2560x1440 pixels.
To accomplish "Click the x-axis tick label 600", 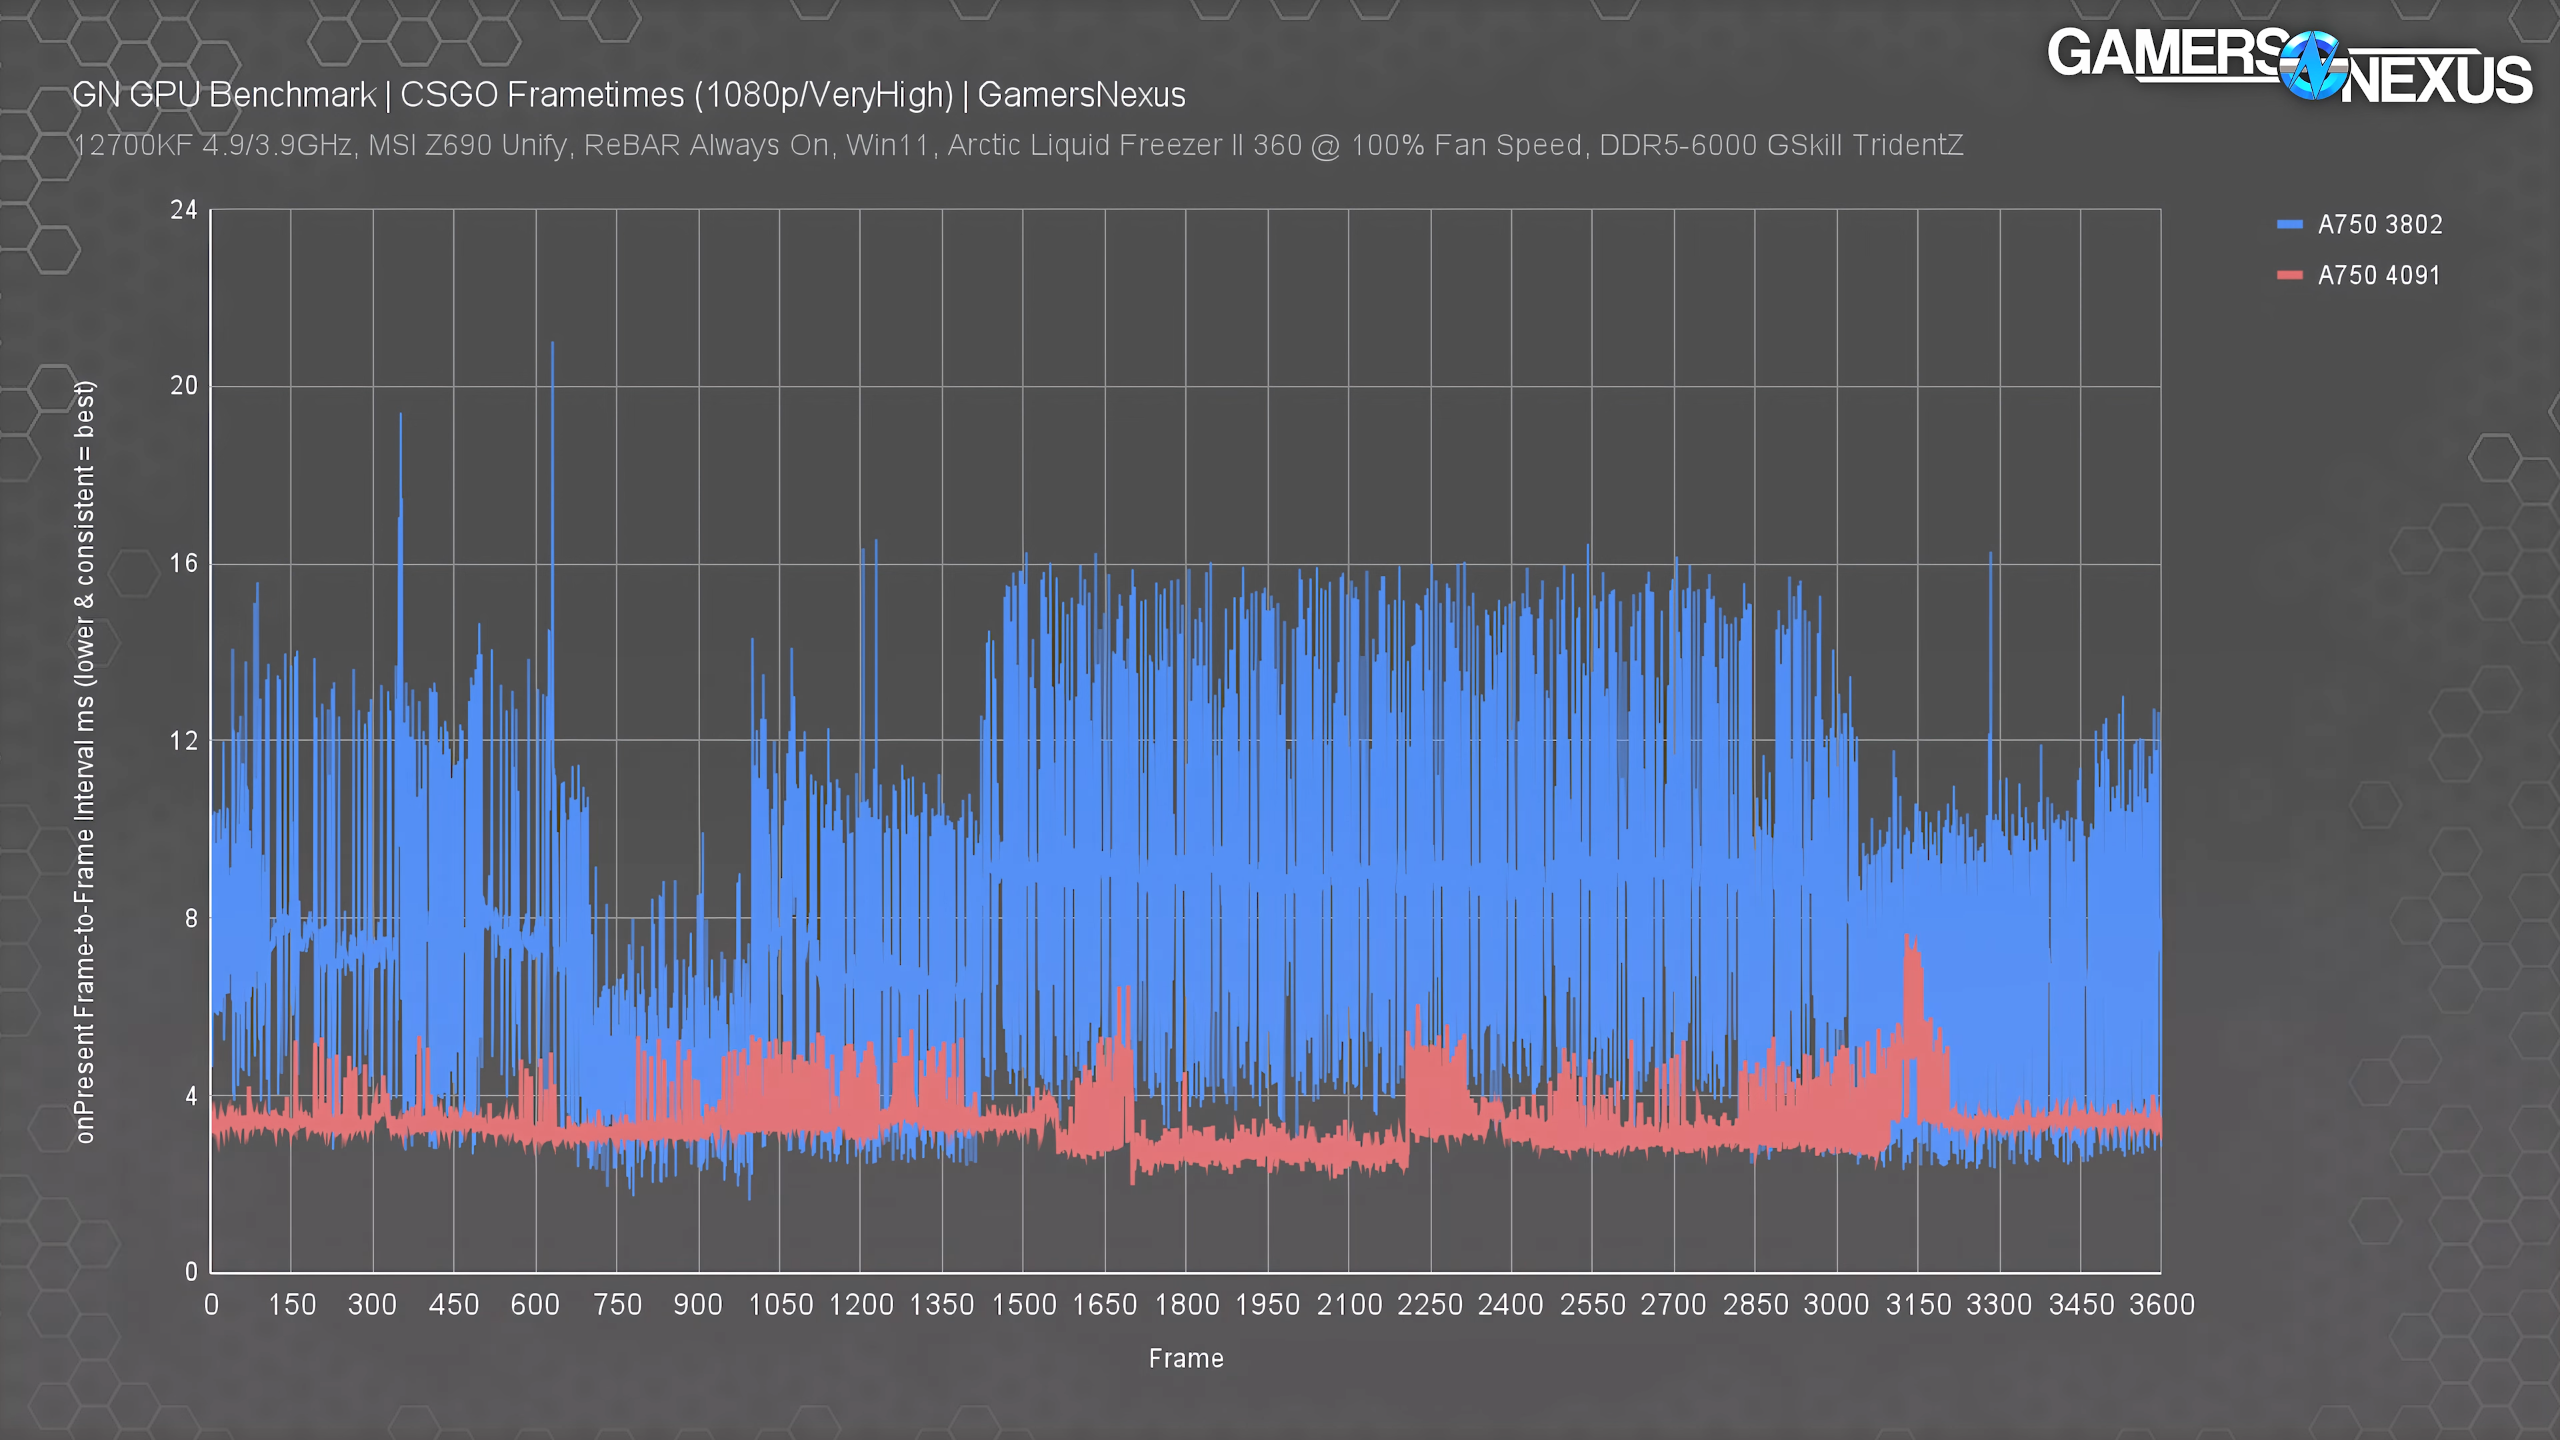I will coord(536,1304).
